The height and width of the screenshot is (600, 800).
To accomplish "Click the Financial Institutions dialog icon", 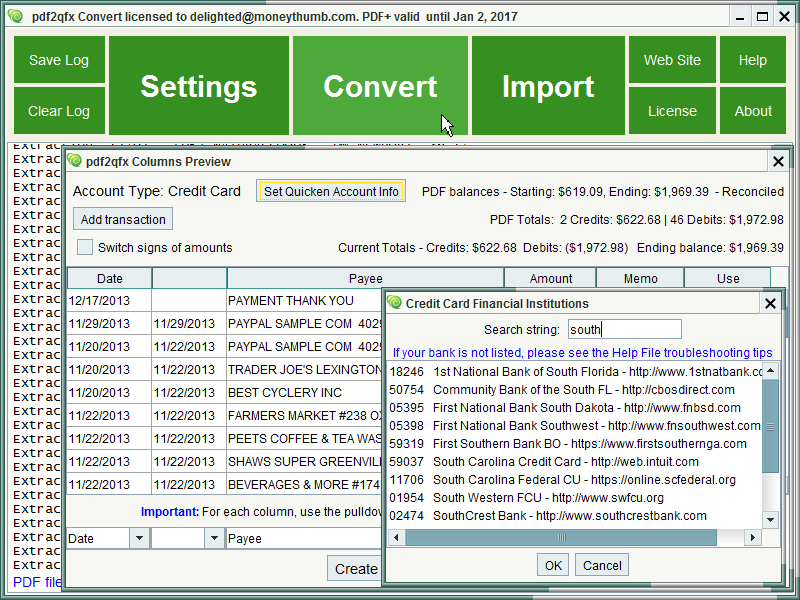I will click(394, 303).
